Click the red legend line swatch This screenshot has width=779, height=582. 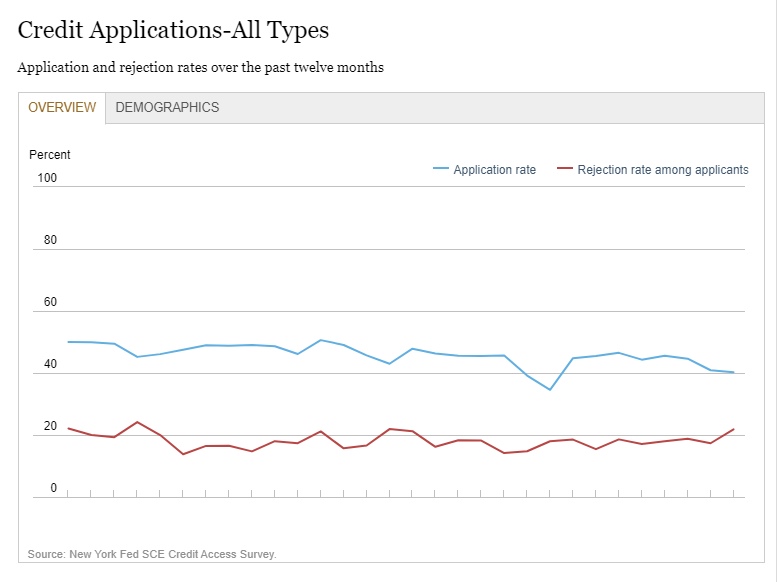pos(564,170)
